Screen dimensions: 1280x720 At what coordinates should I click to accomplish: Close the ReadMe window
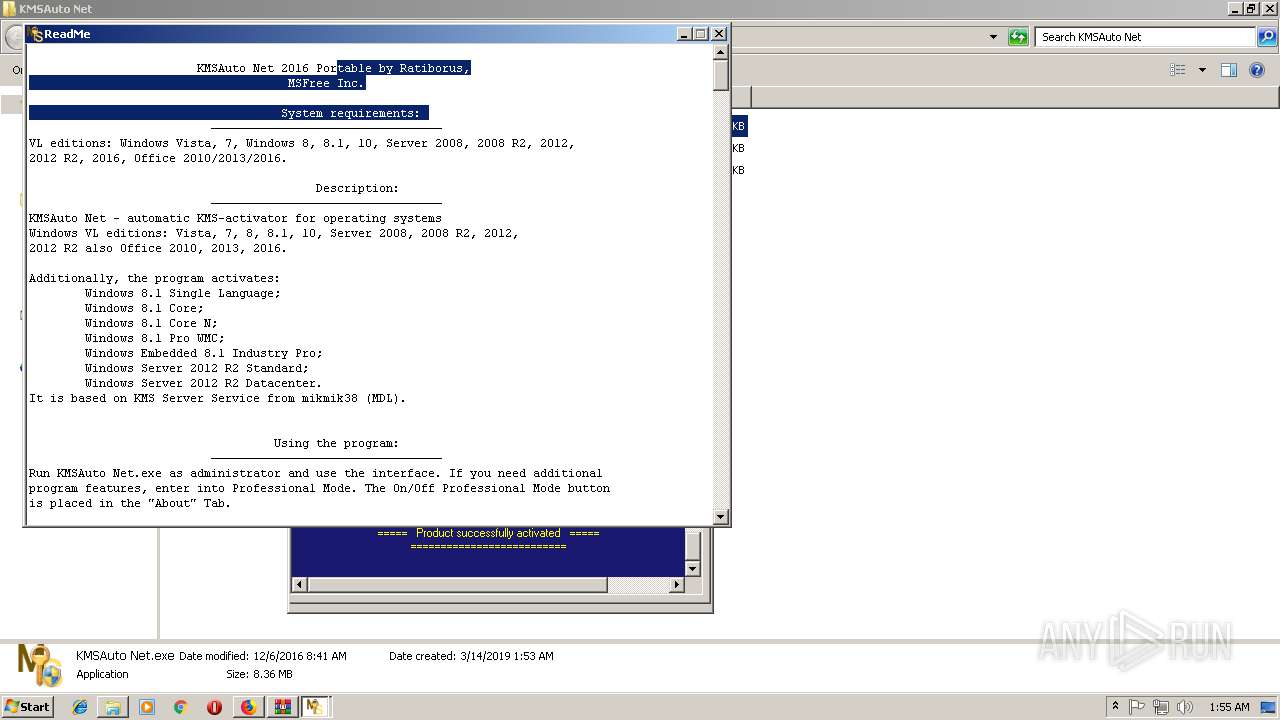[x=718, y=34]
